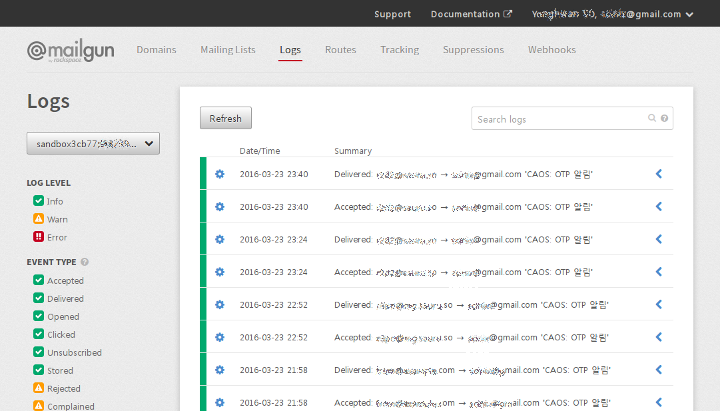
Task: Click gear icon on first Delivered 23:40 row
Action: click(x=220, y=174)
